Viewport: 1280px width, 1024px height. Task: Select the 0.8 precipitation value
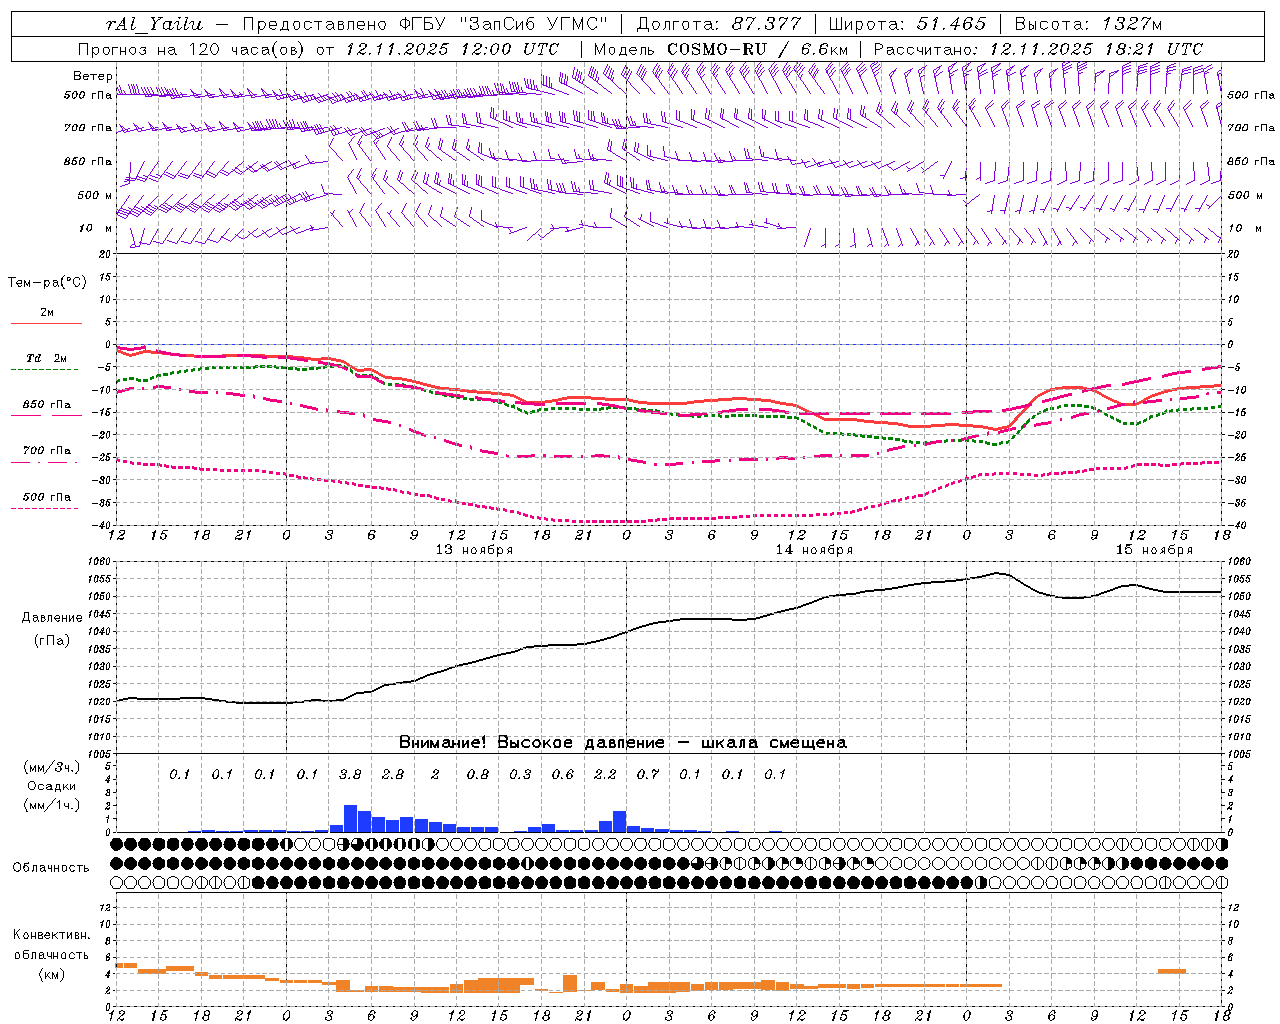tap(478, 774)
